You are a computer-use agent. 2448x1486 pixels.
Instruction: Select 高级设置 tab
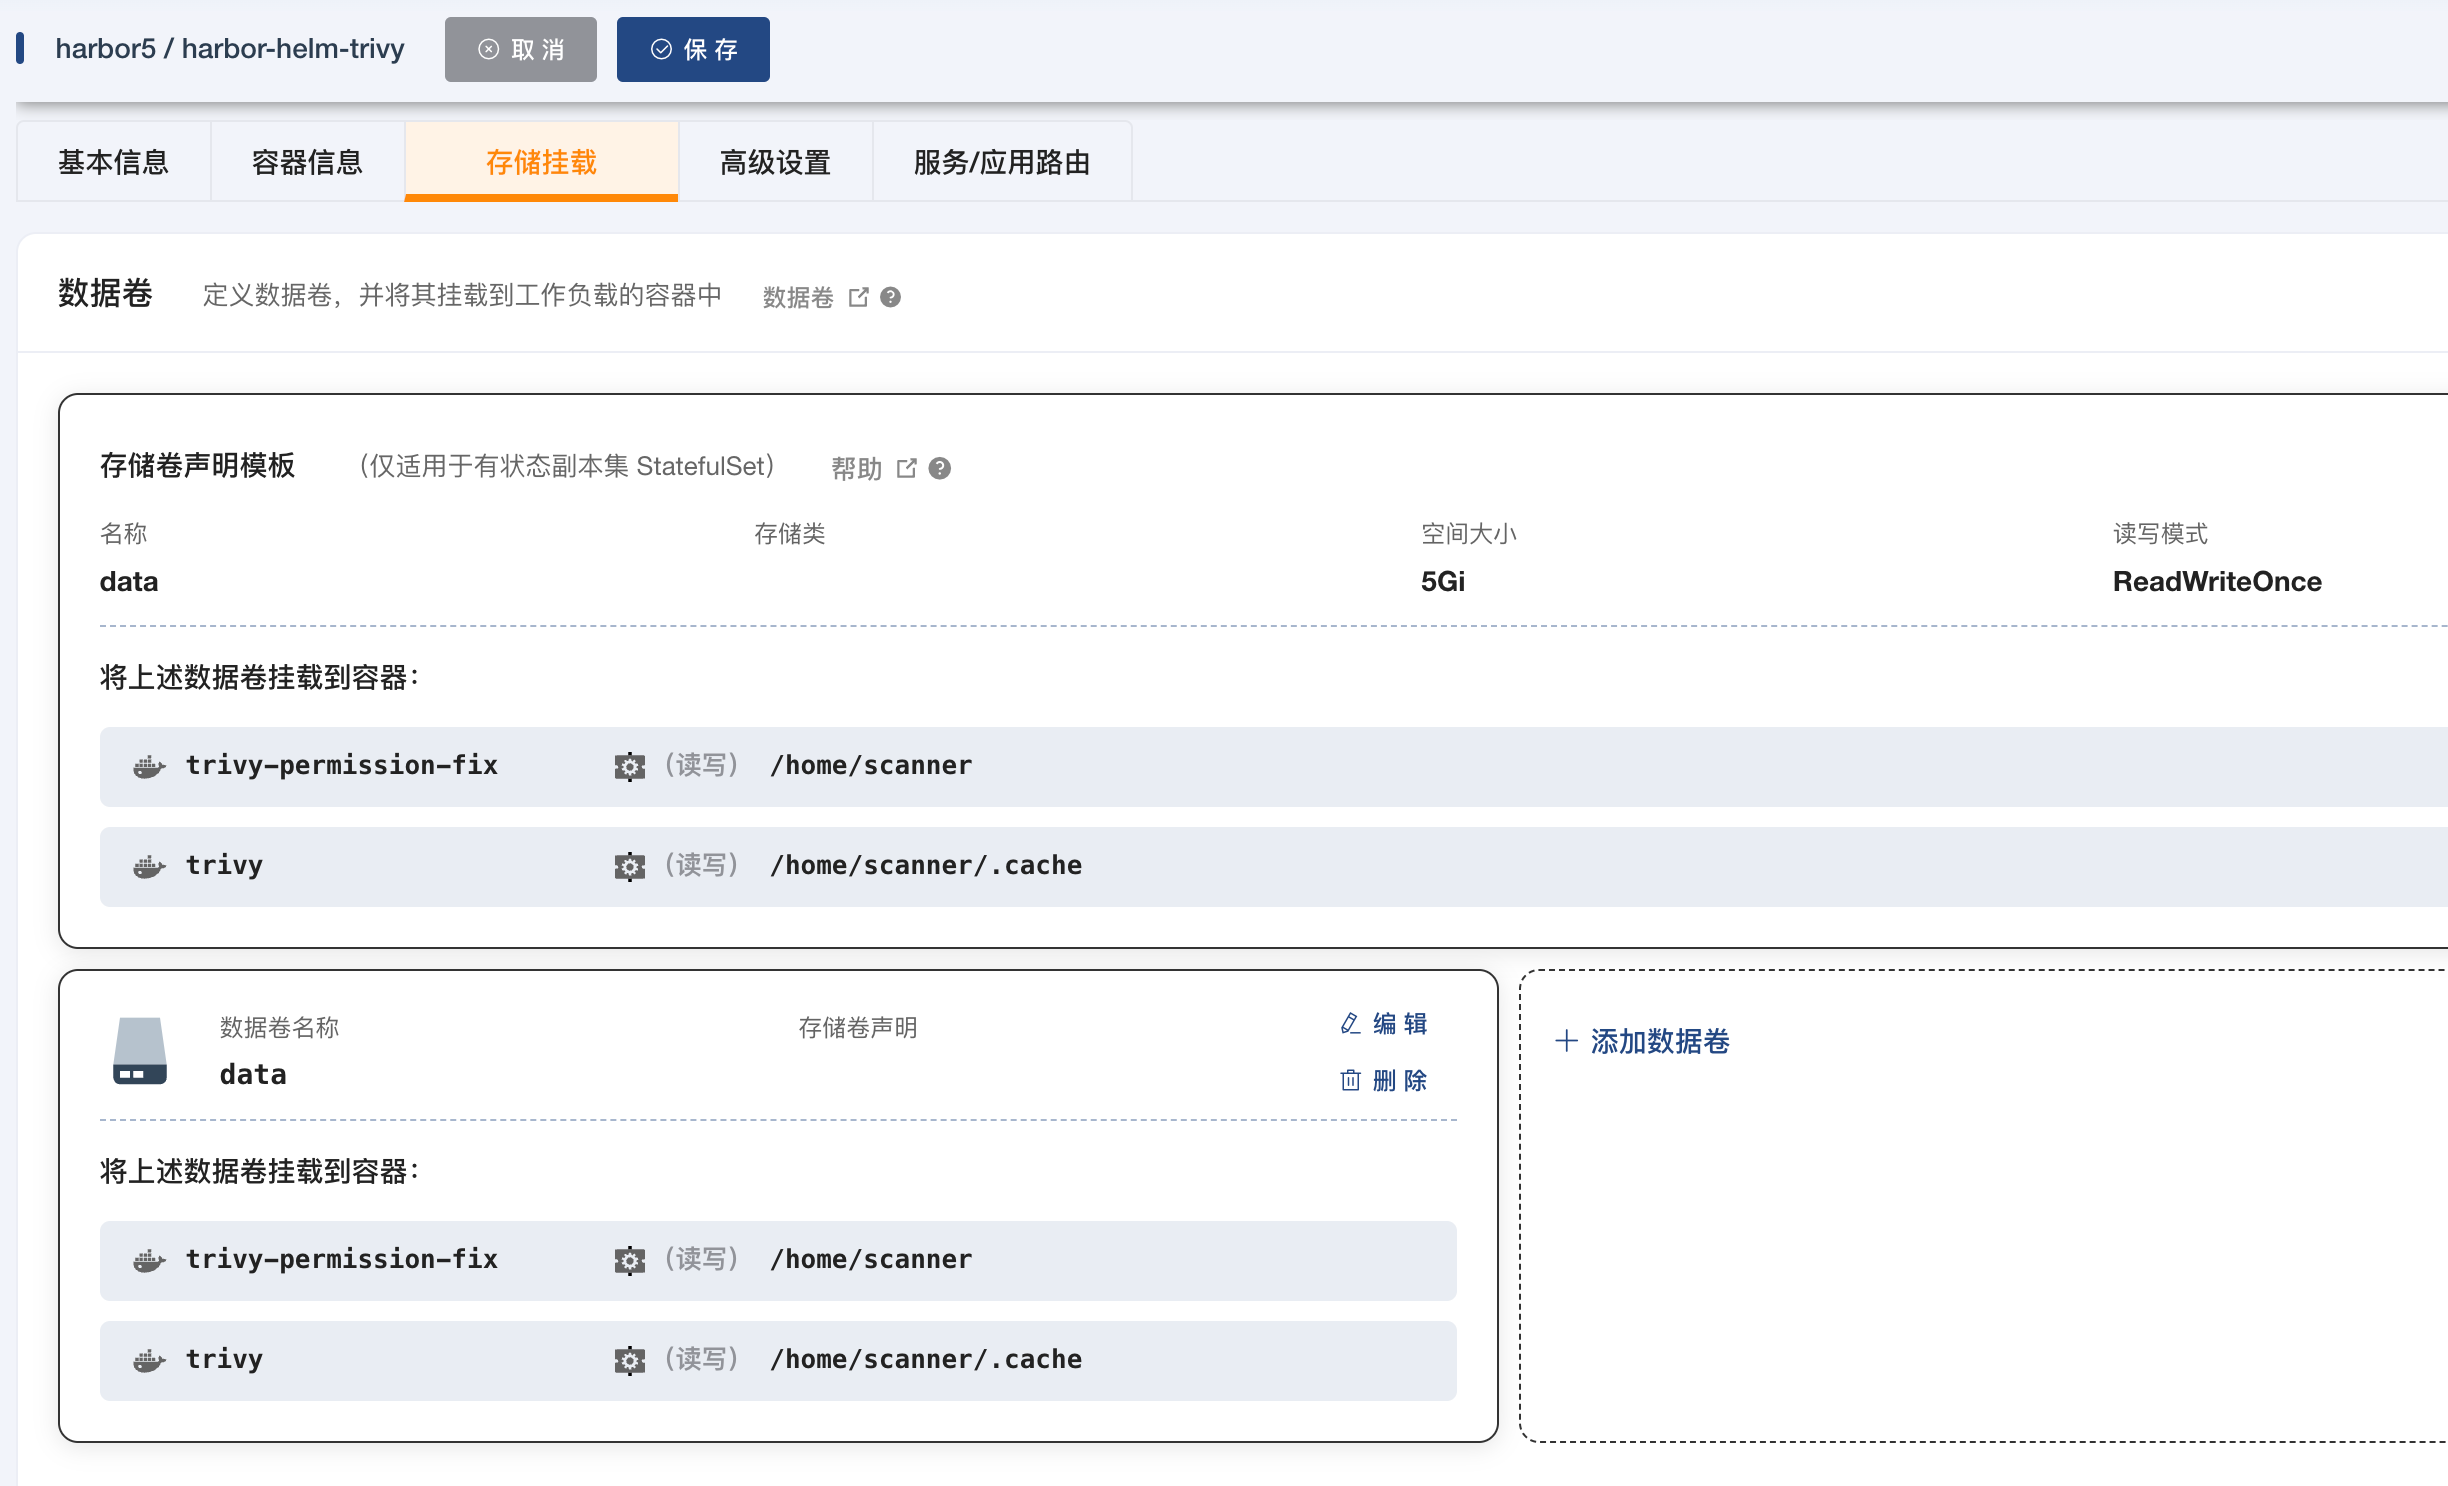tap(775, 162)
